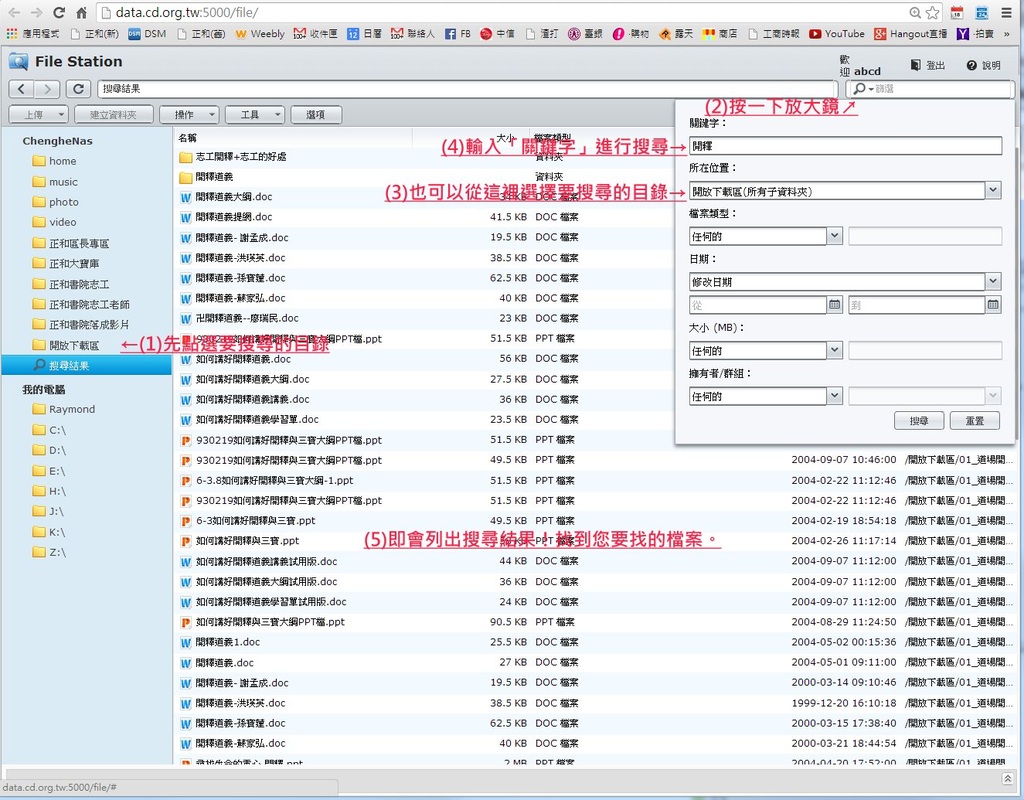The width and height of the screenshot is (1024, 800).
Task: Click the magnifier icon in filter box
Action: click(859, 89)
